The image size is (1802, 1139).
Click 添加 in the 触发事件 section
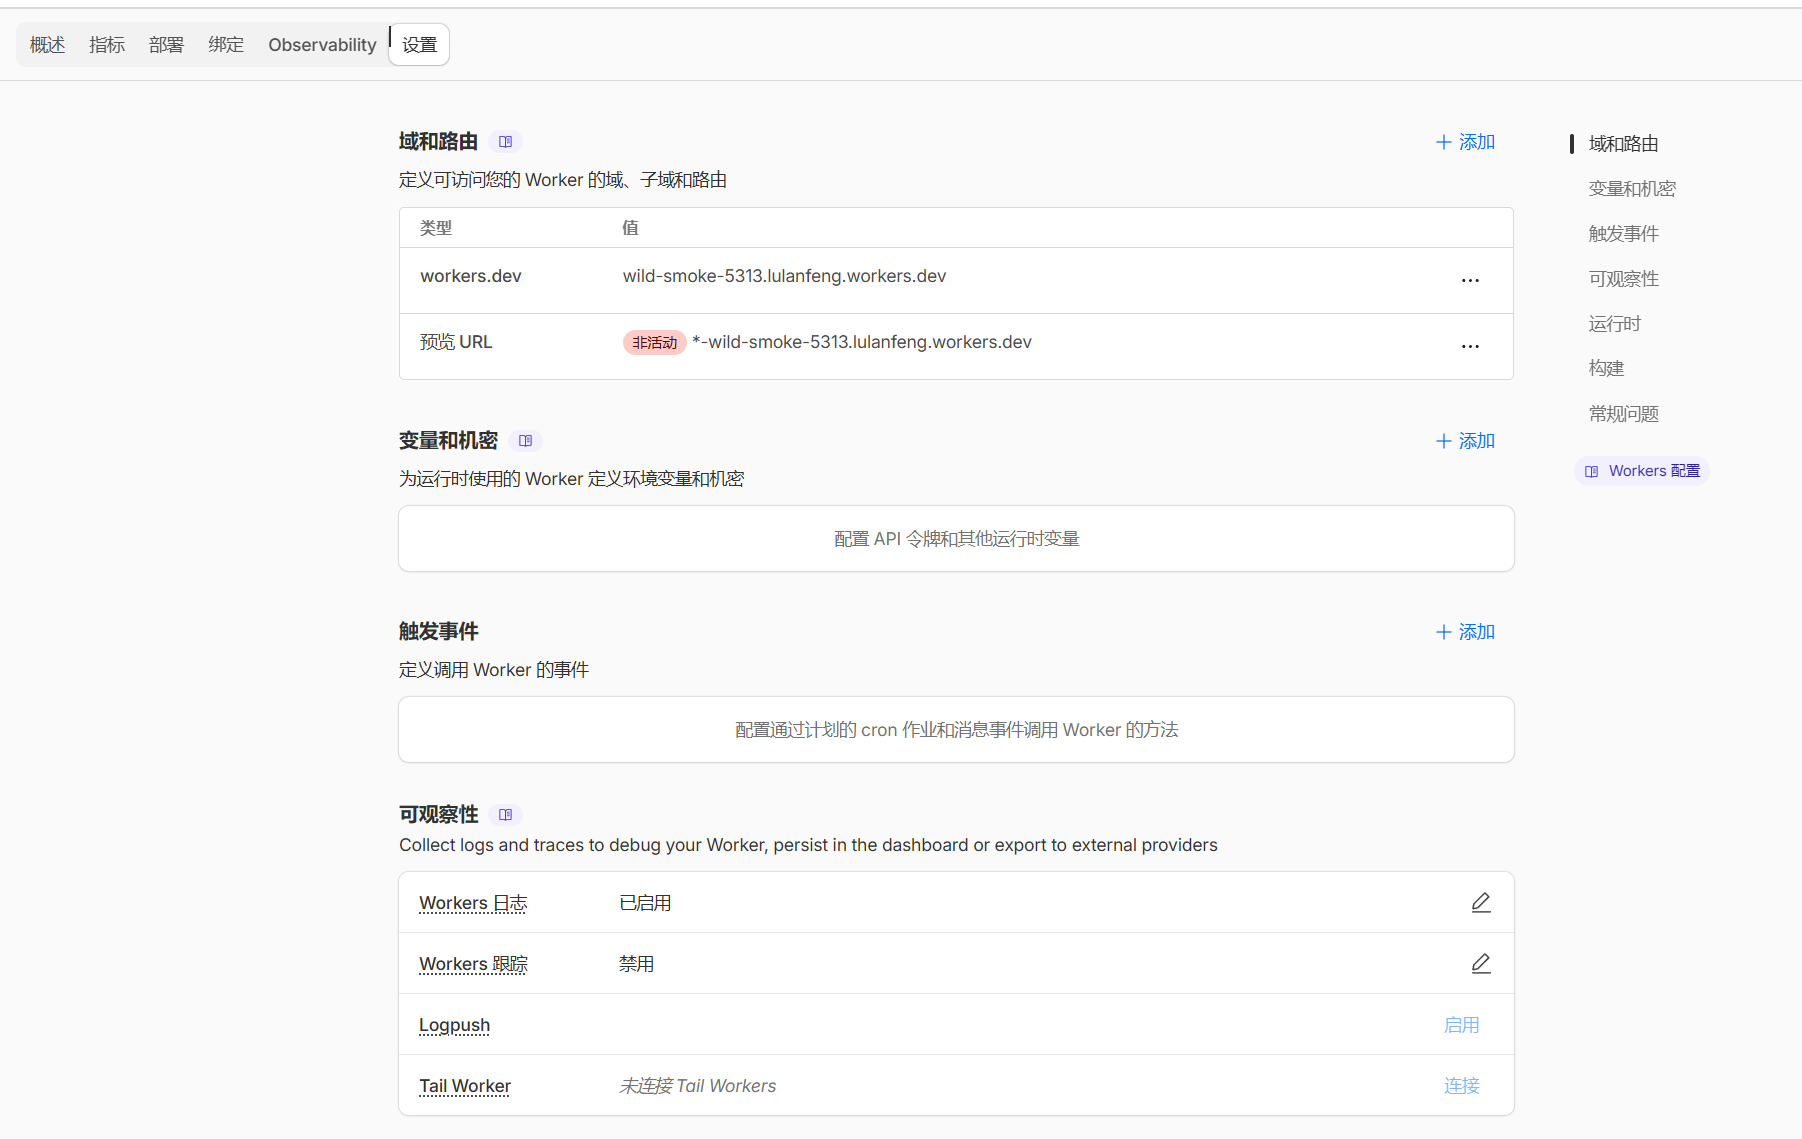(1465, 631)
